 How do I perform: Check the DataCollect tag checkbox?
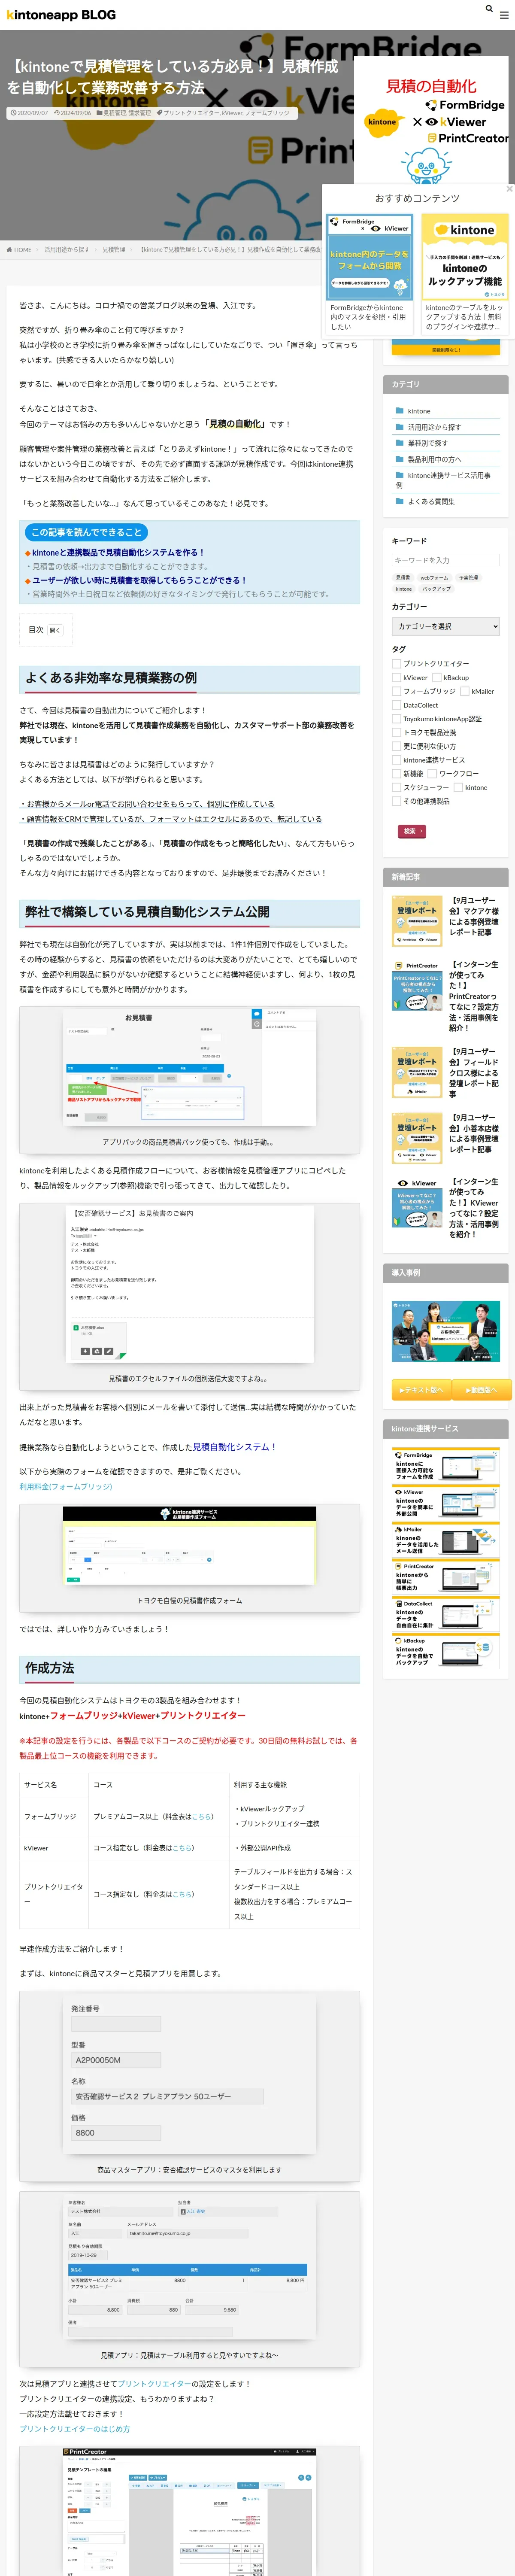pos(396,705)
